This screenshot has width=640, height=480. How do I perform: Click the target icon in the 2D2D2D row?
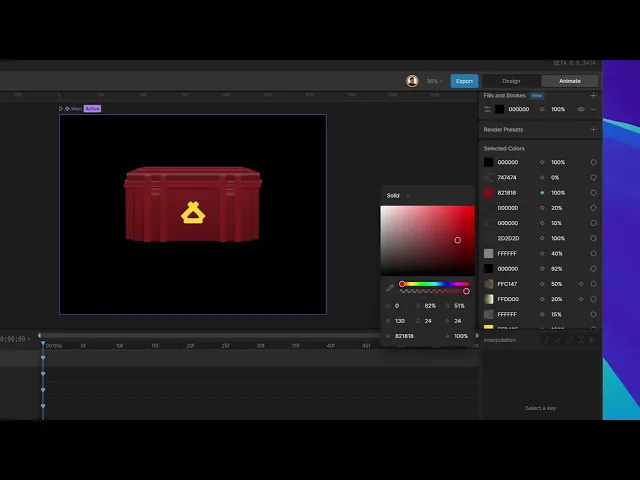[593, 238]
